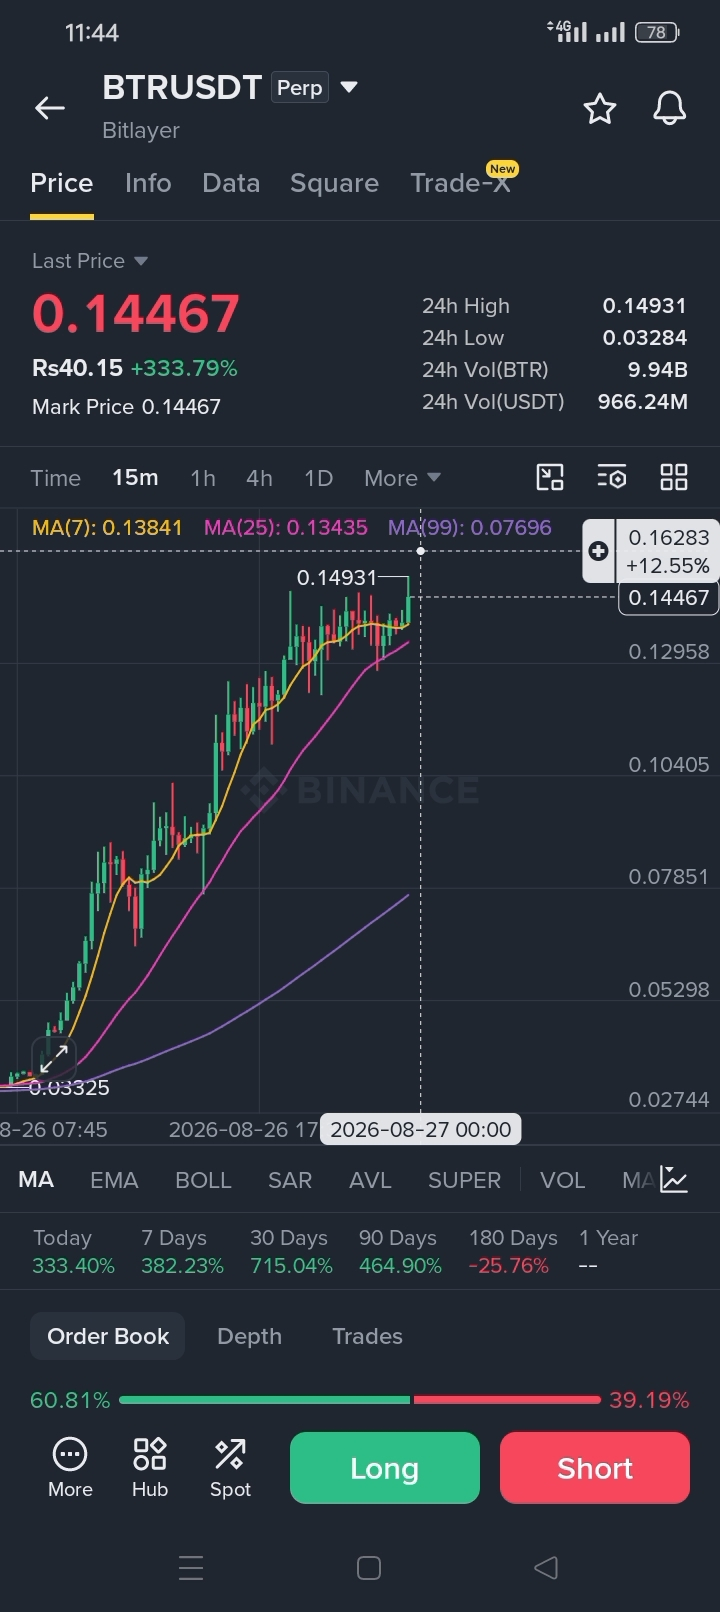Switch to Spot trading icon

(x=230, y=1467)
